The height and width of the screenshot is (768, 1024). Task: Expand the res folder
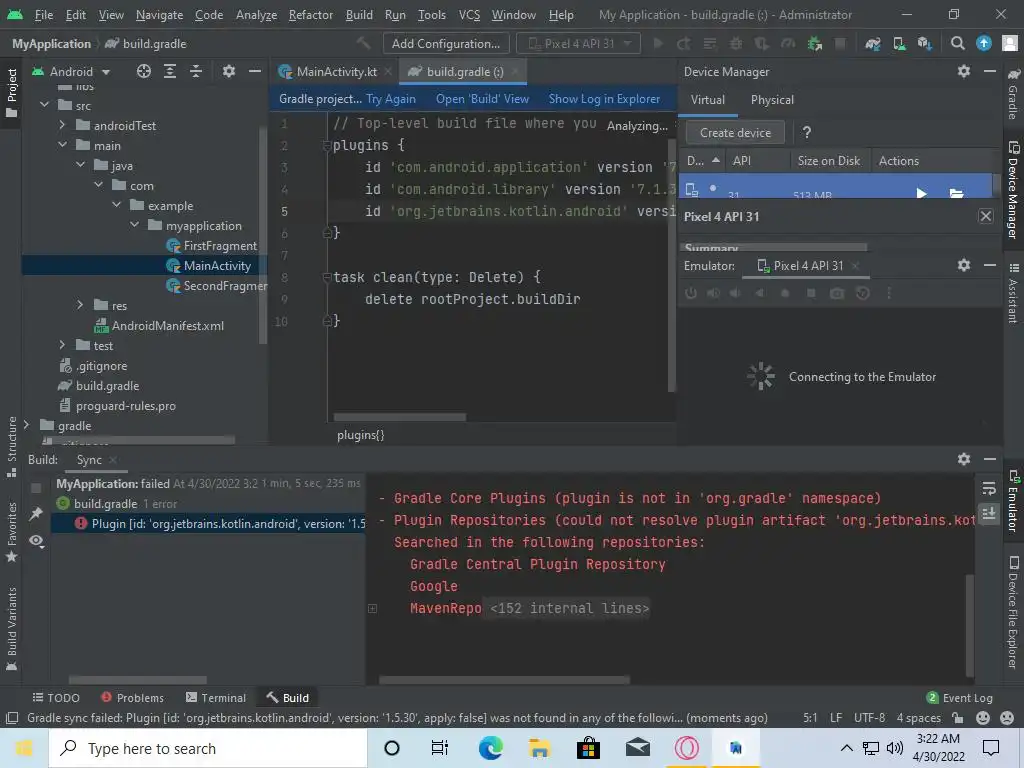click(x=80, y=305)
